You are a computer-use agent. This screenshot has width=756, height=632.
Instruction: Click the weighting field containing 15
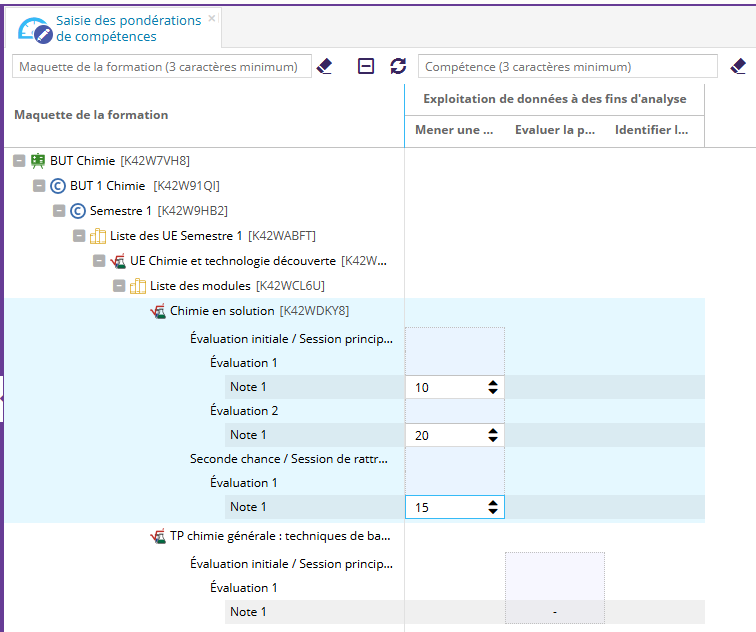pyautogui.click(x=445, y=507)
